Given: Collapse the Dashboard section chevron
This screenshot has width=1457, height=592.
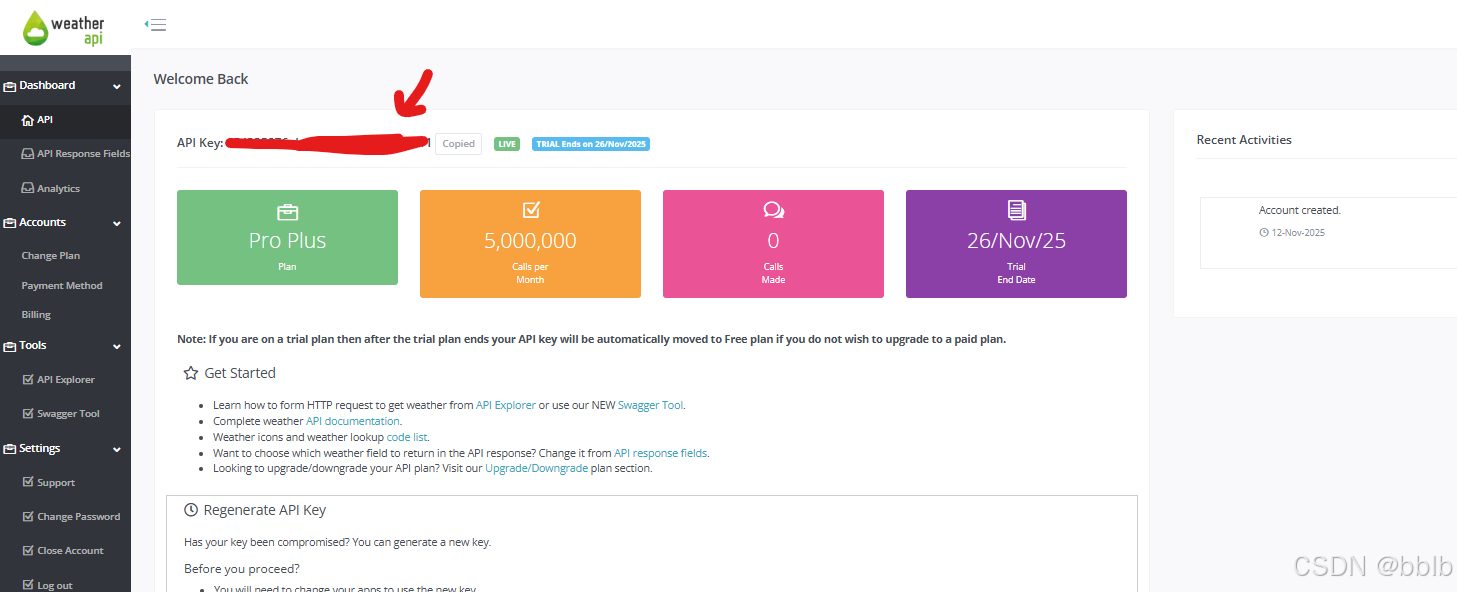Looking at the screenshot, I should (x=117, y=87).
